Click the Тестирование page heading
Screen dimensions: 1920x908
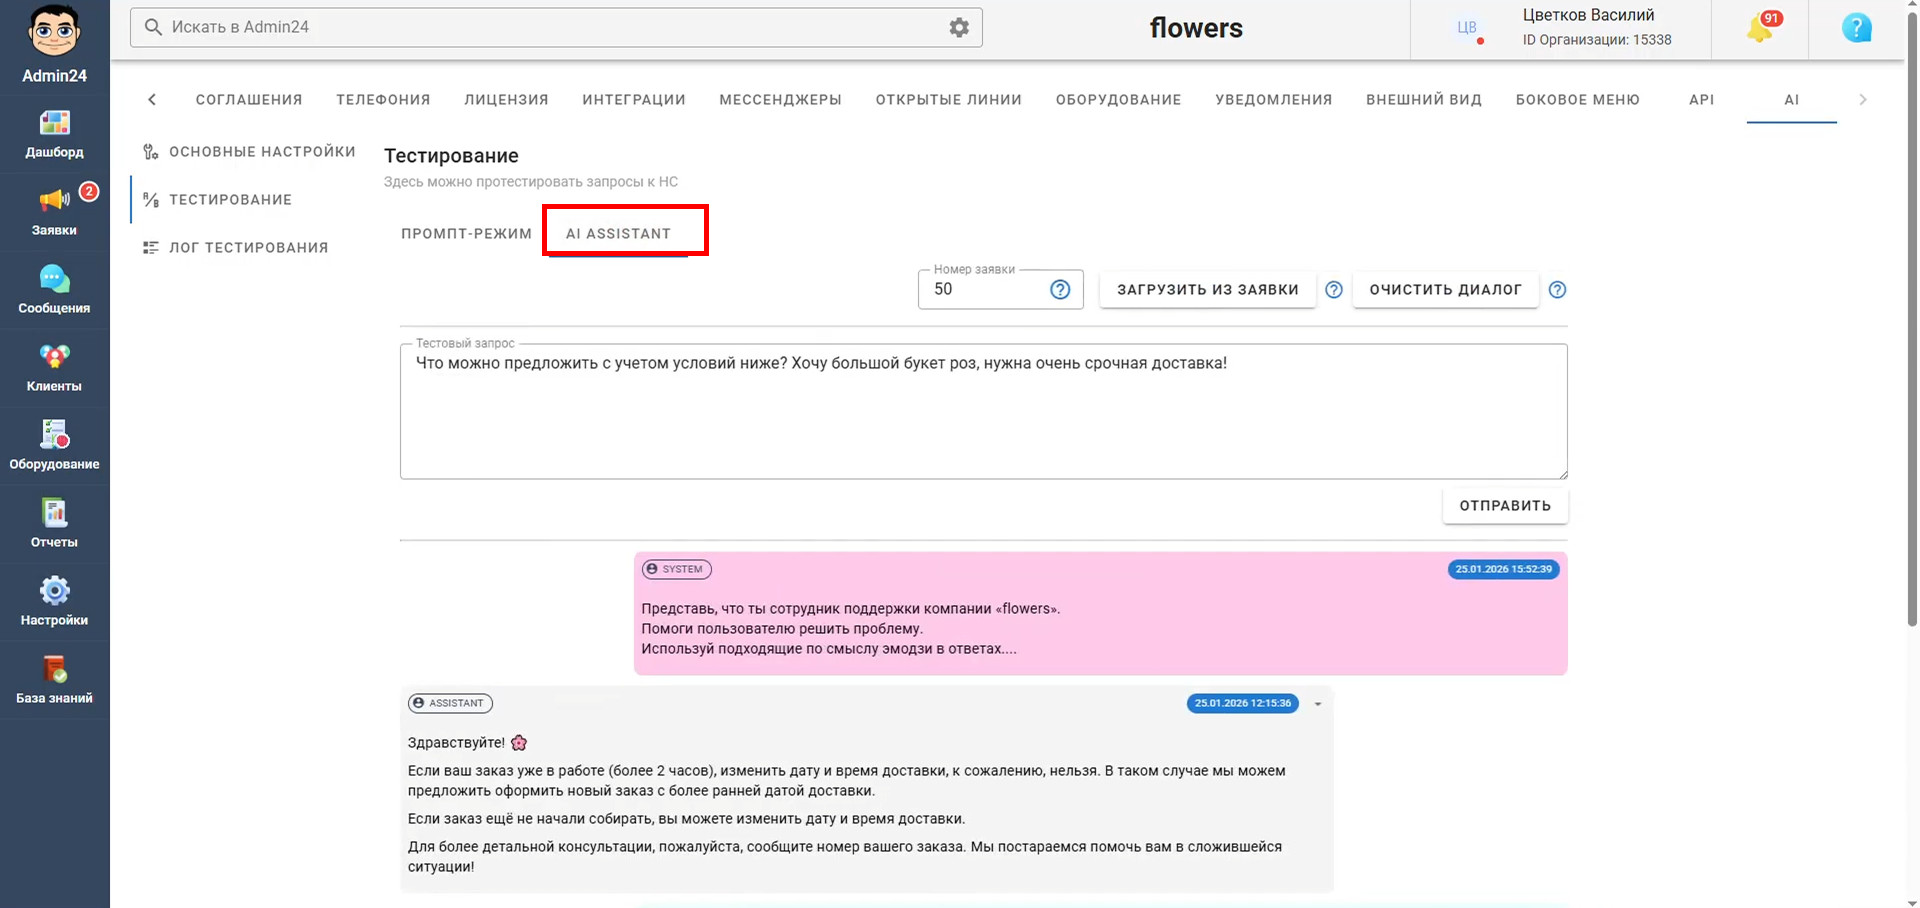451,156
